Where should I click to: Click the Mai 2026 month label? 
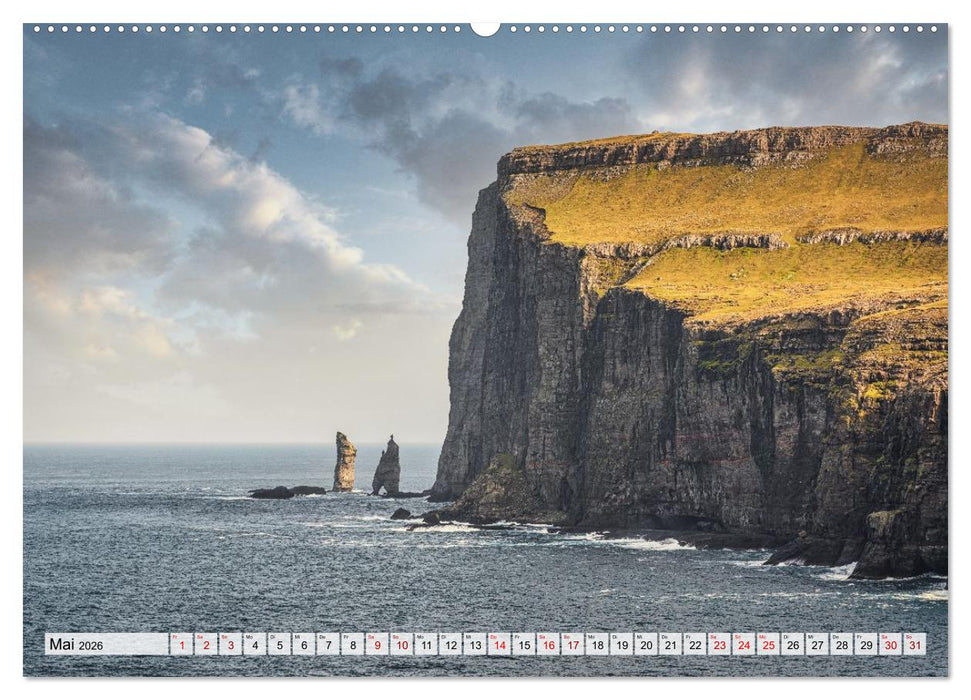[77, 645]
